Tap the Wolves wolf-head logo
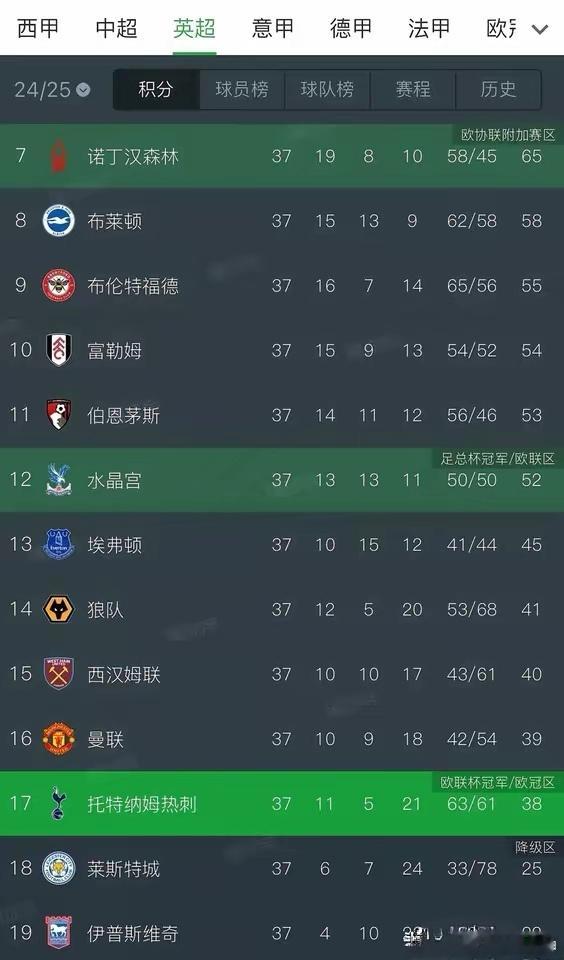Viewport: 564px width, 960px height. [58, 609]
